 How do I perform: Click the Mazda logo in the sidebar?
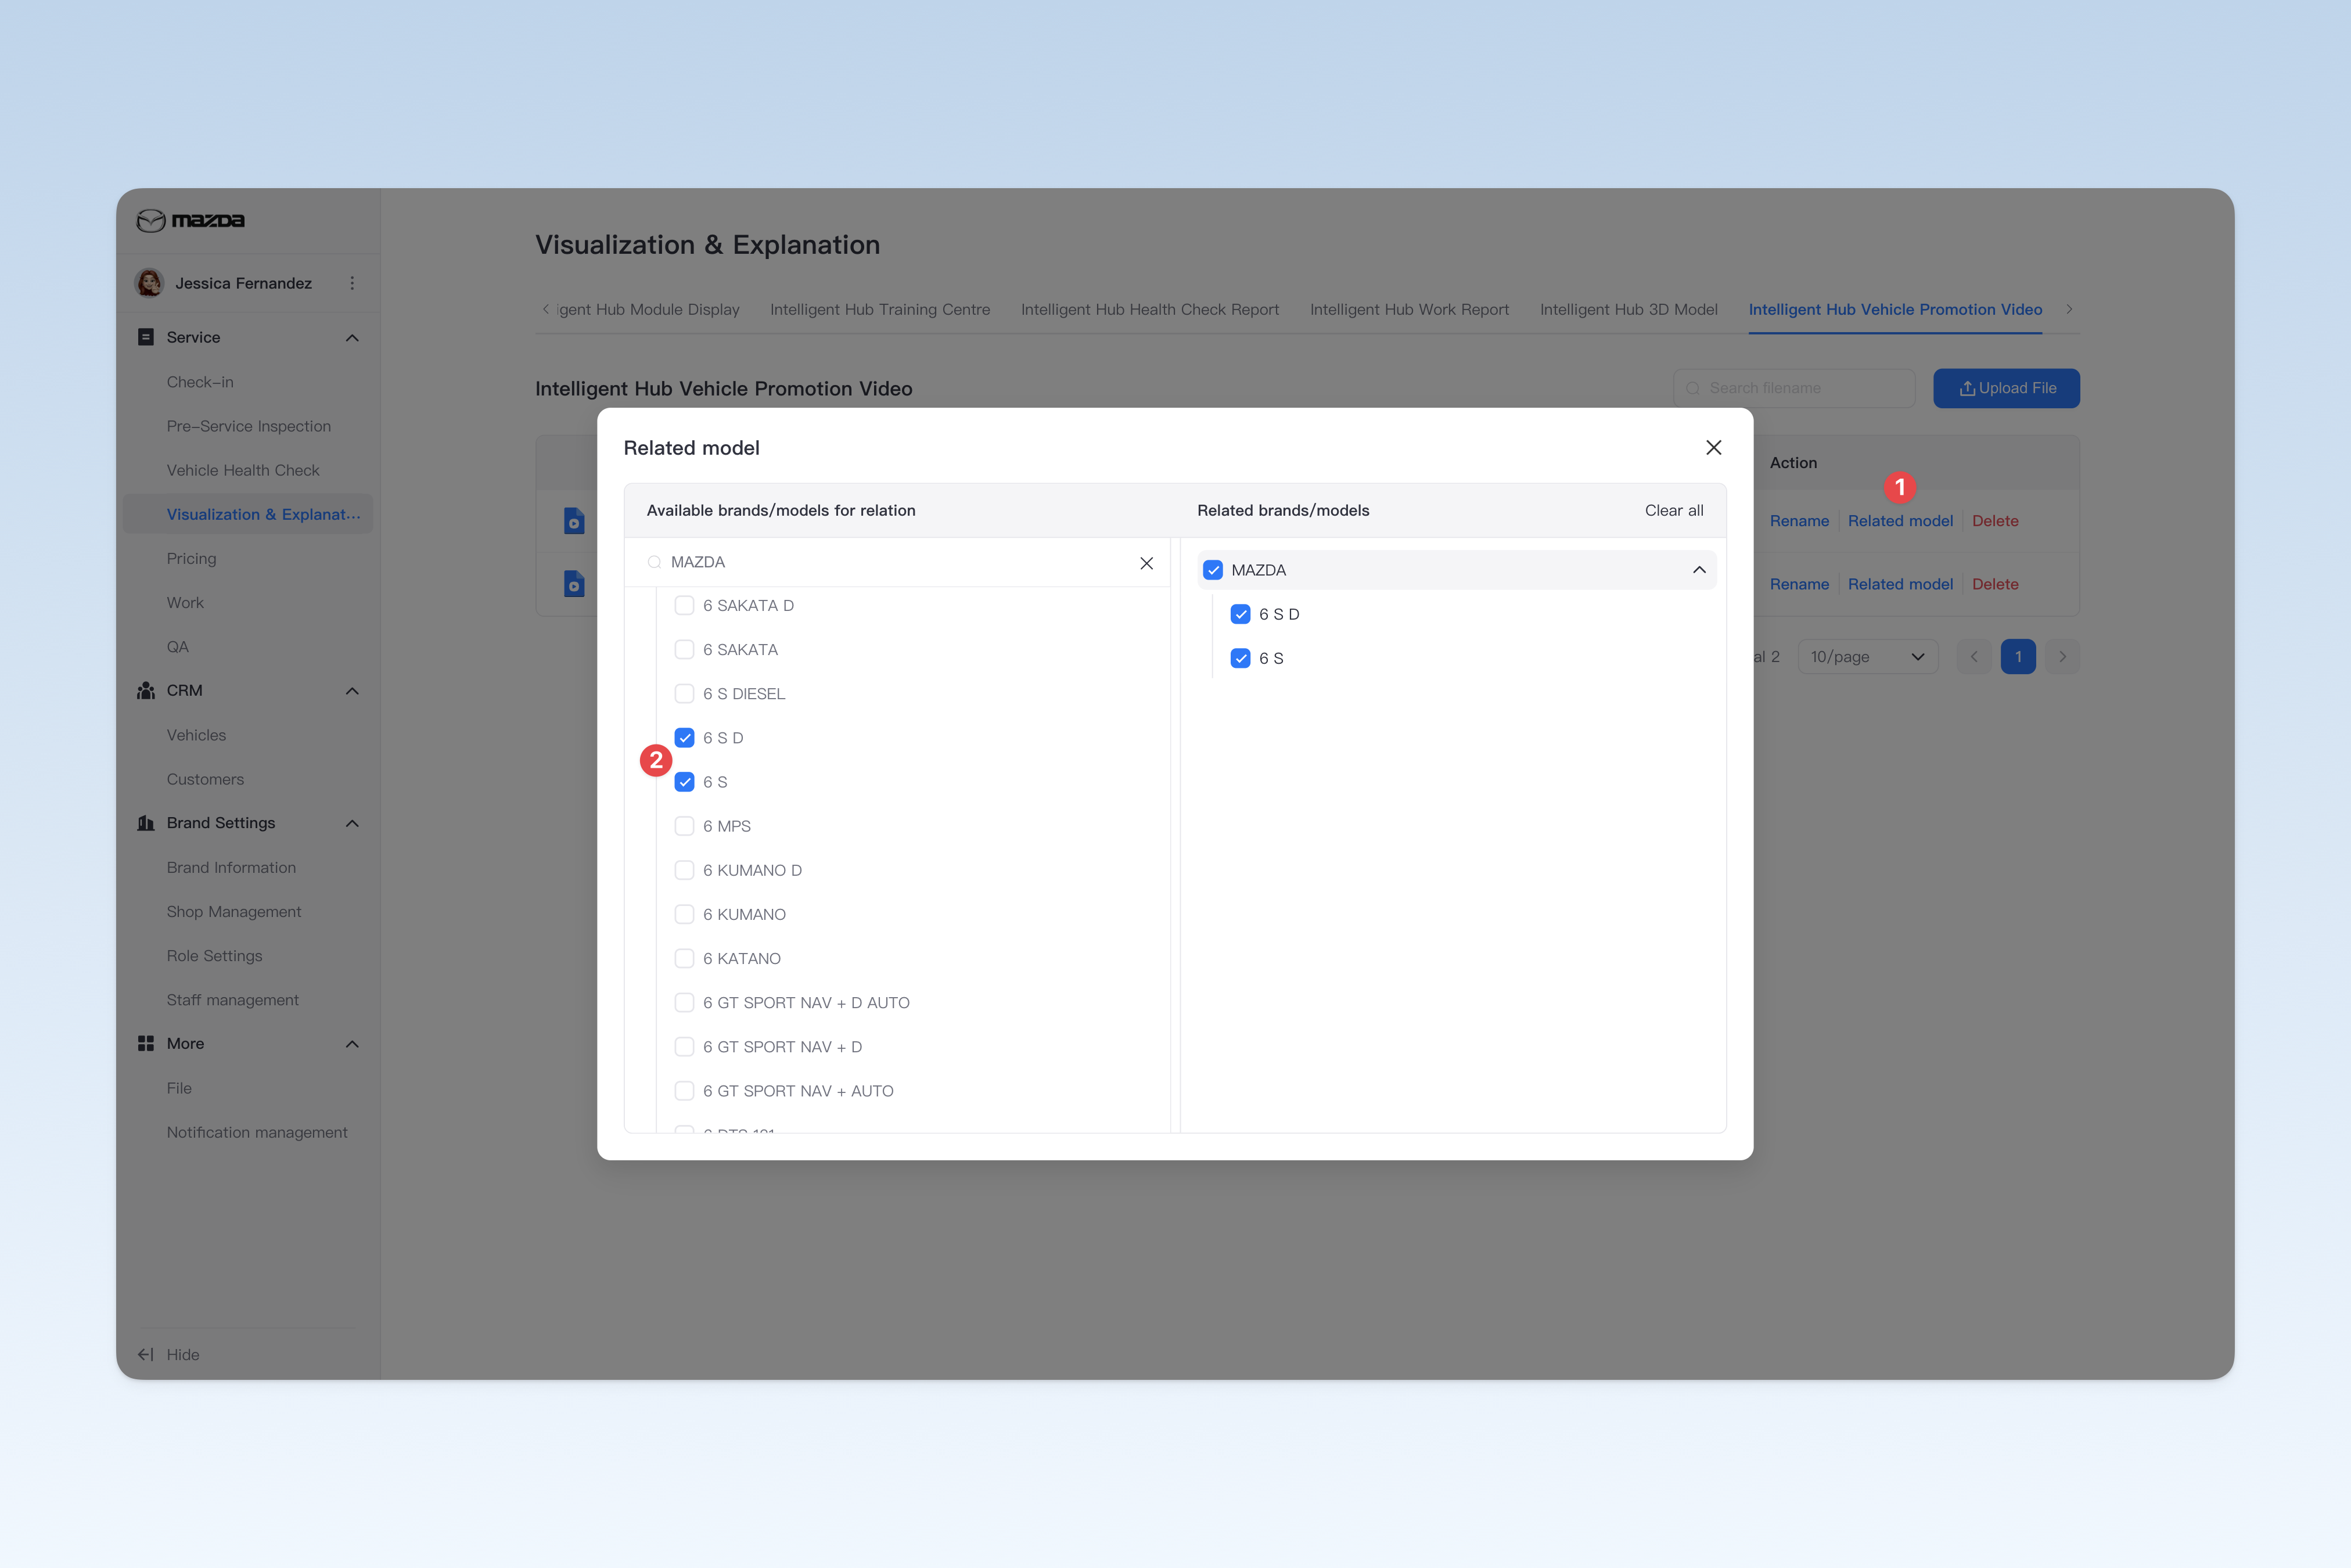(190, 220)
